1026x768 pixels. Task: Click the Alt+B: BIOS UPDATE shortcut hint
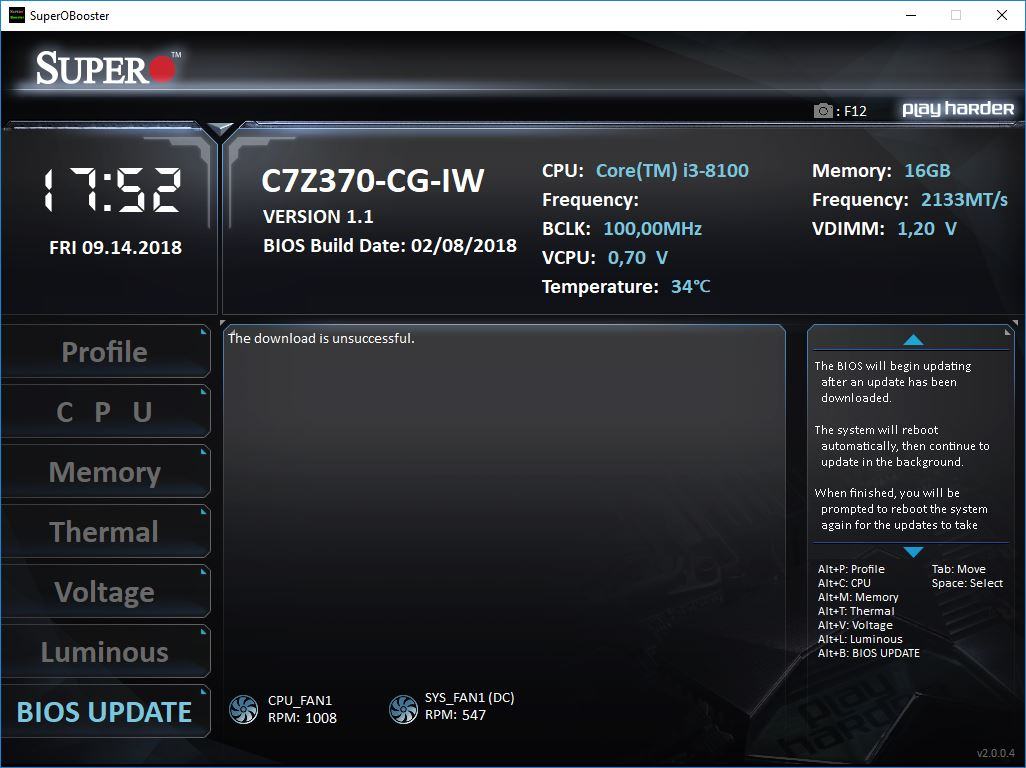pyautogui.click(x=868, y=653)
